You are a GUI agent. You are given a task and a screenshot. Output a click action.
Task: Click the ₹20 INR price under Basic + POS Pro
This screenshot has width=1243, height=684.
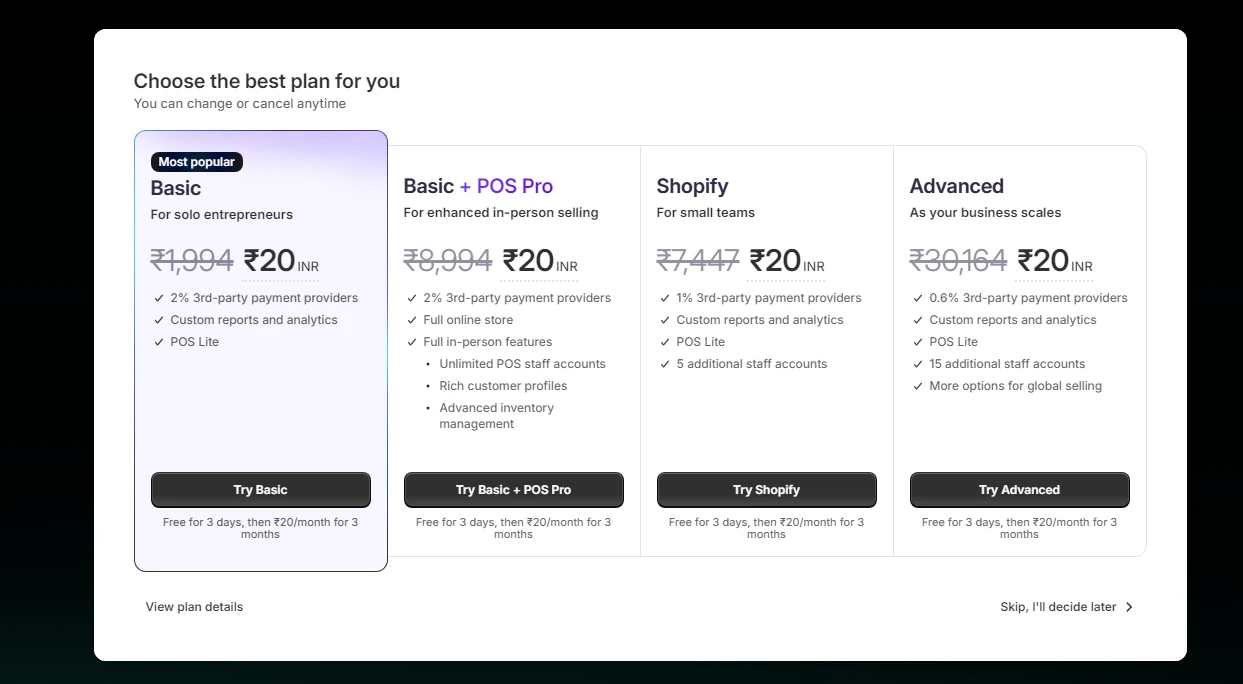pyautogui.click(x=540, y=262)
